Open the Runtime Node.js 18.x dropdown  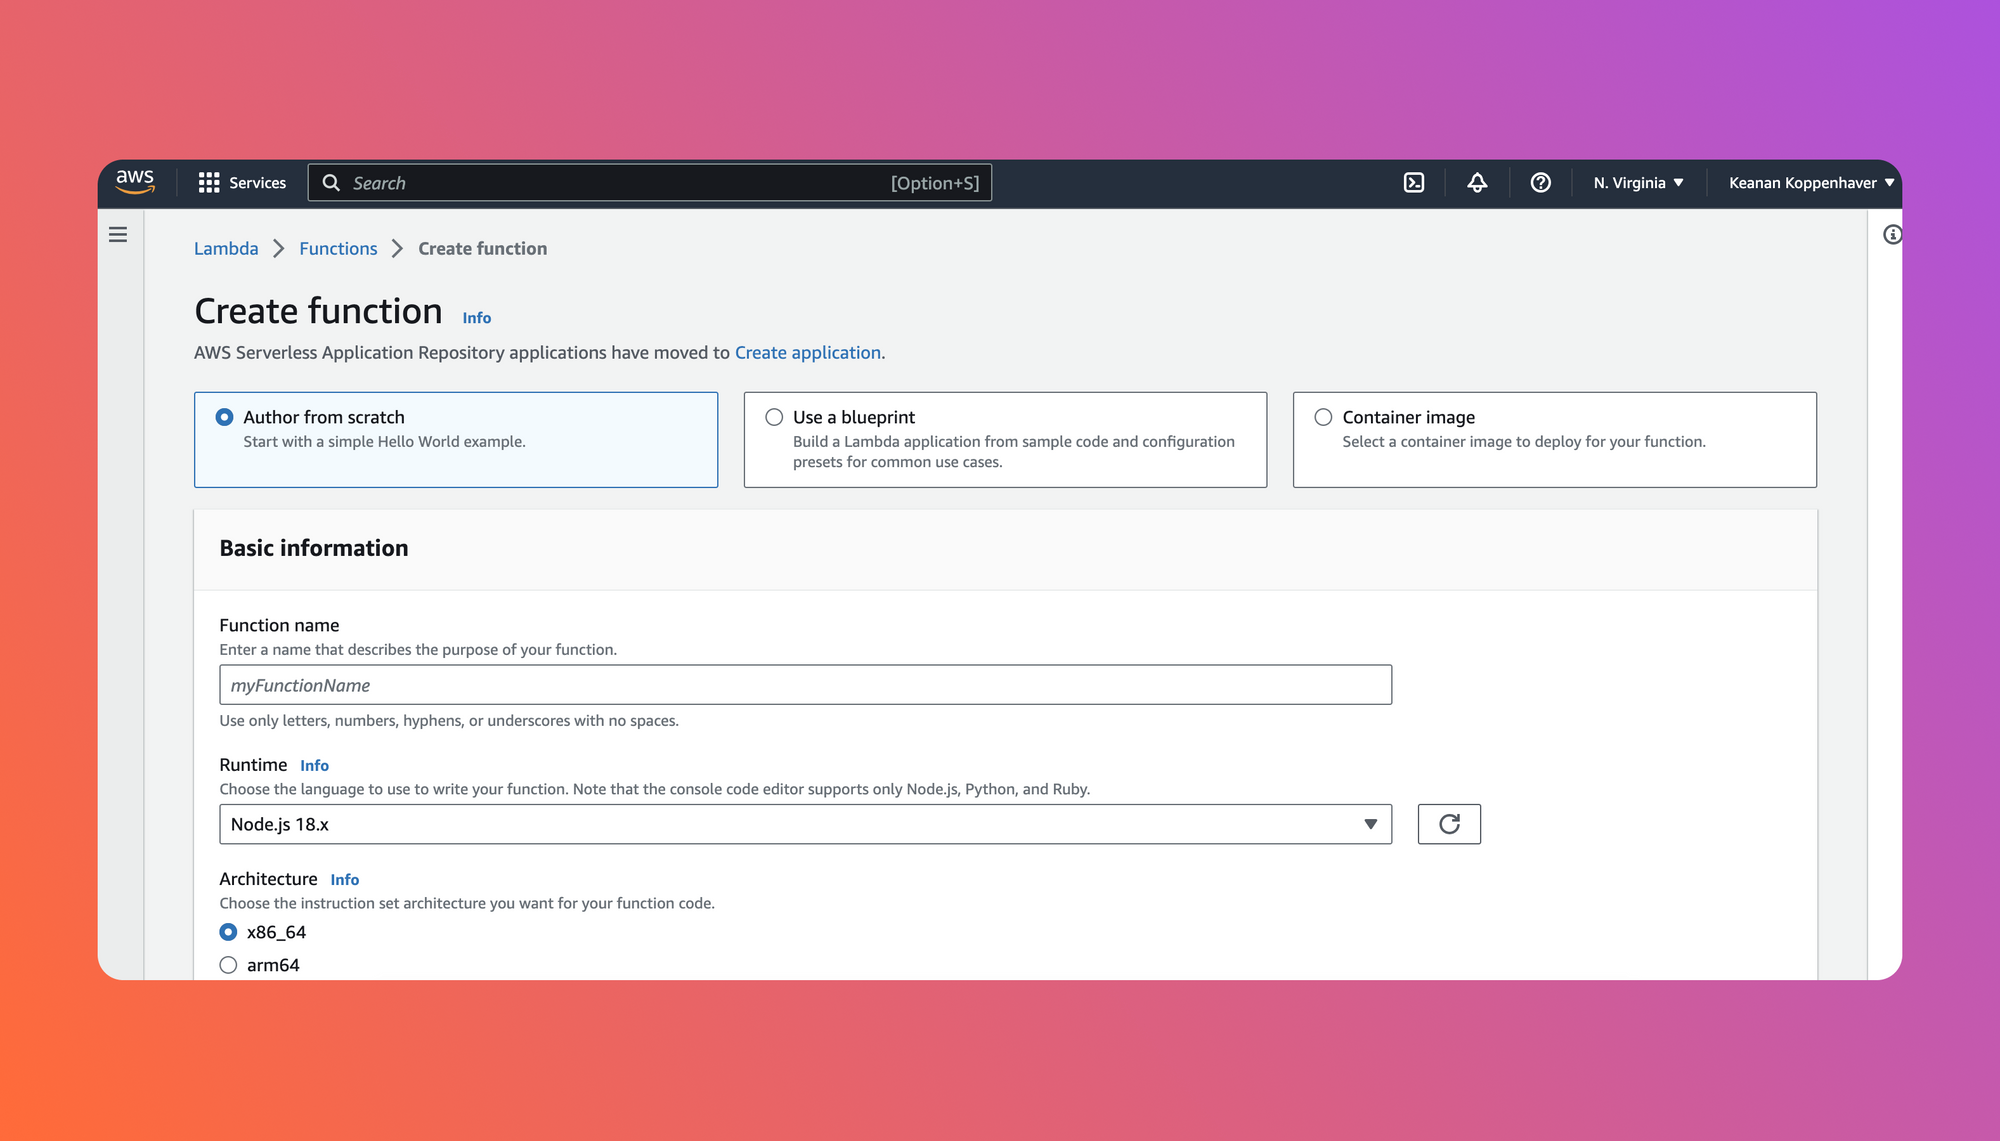[806, 824]
